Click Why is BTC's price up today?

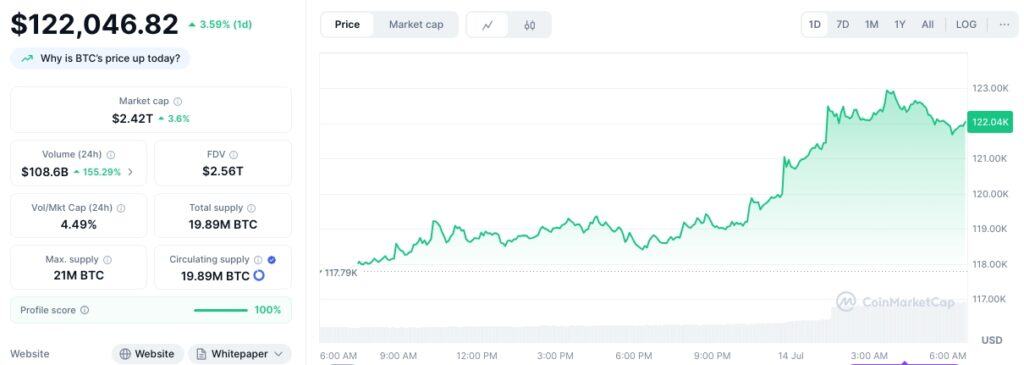[x=100, y=58]
